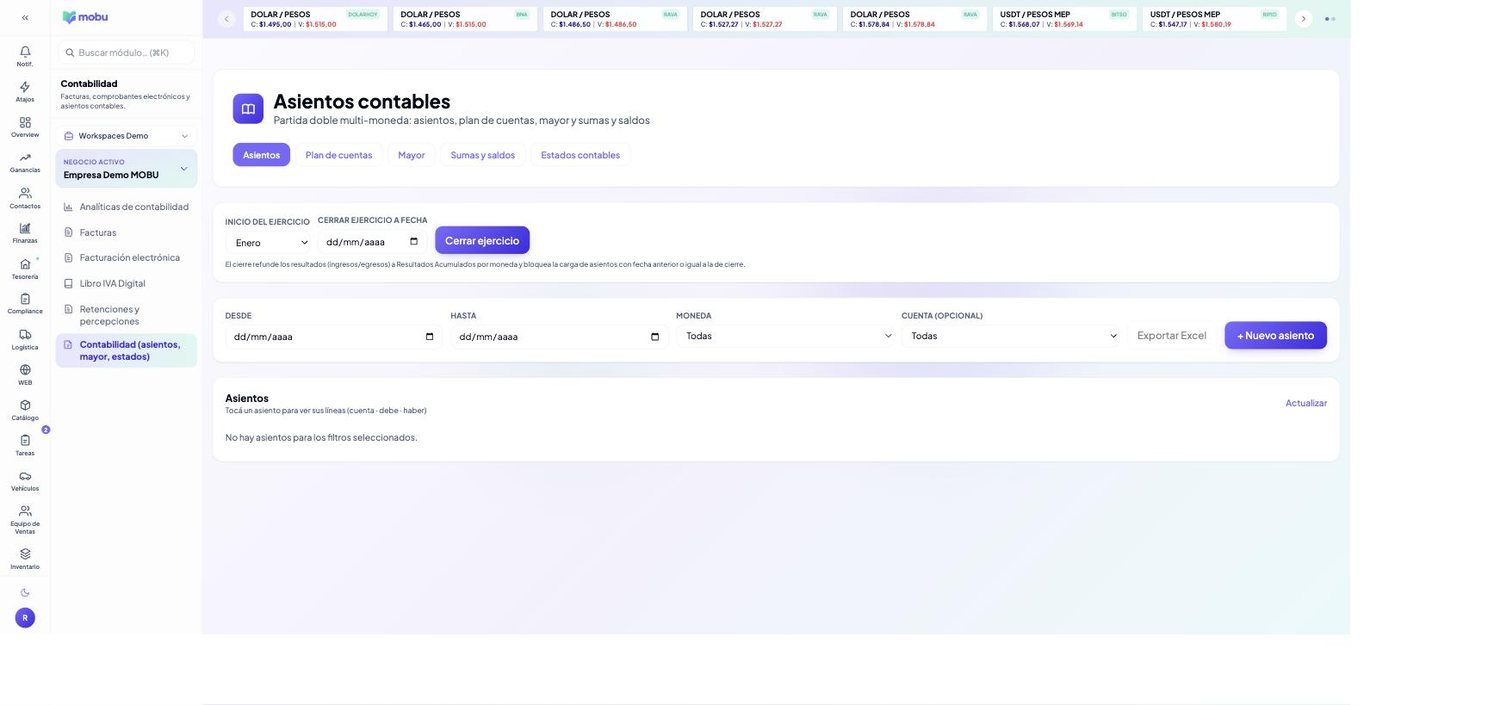The height and width of the screenshot is (705, 1500).
Task: Switch to Estados contables tab
Action: pos(580,155)
